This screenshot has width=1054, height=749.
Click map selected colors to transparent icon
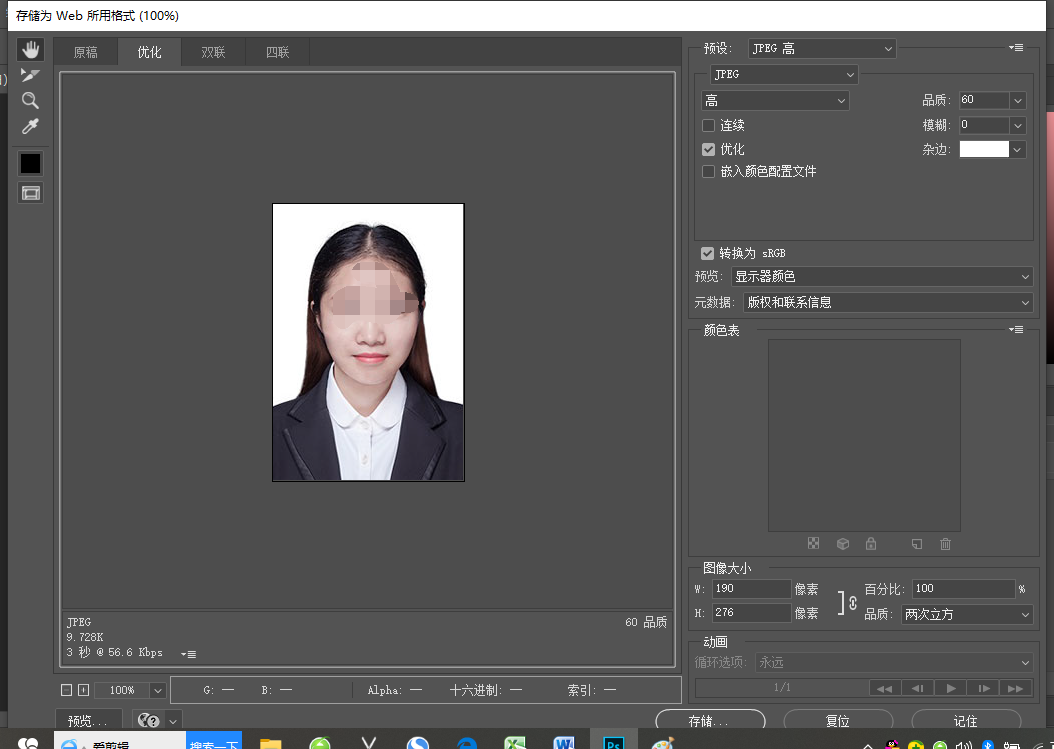pos(813,543)
